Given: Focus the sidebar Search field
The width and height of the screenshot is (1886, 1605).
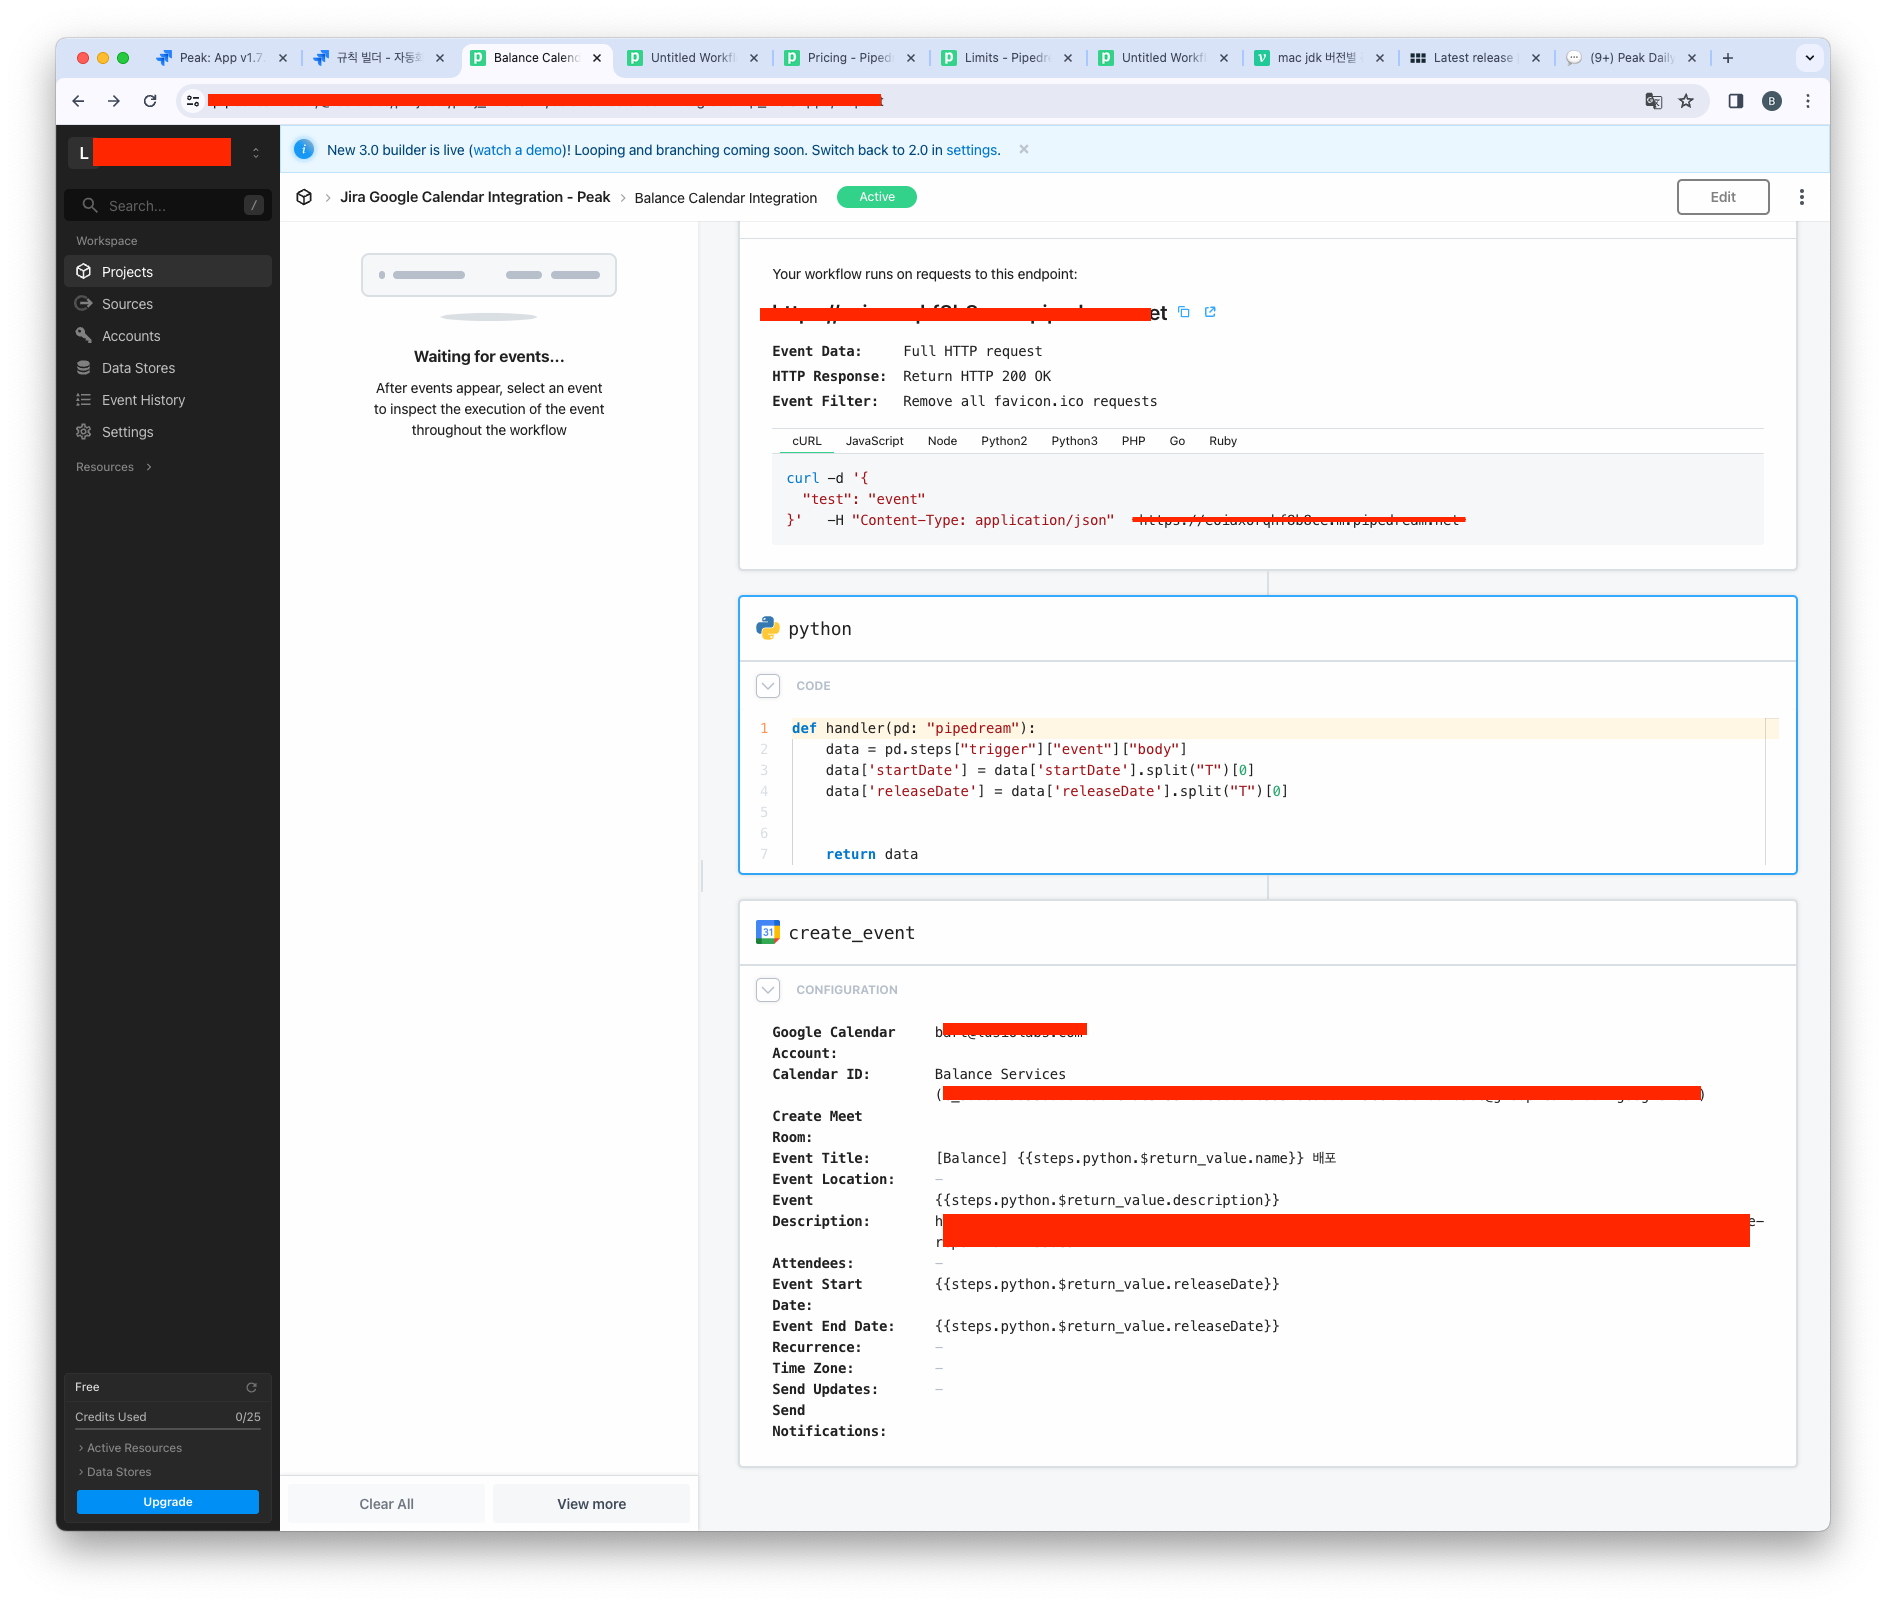Looking at the screenshot, I should 168,205.
